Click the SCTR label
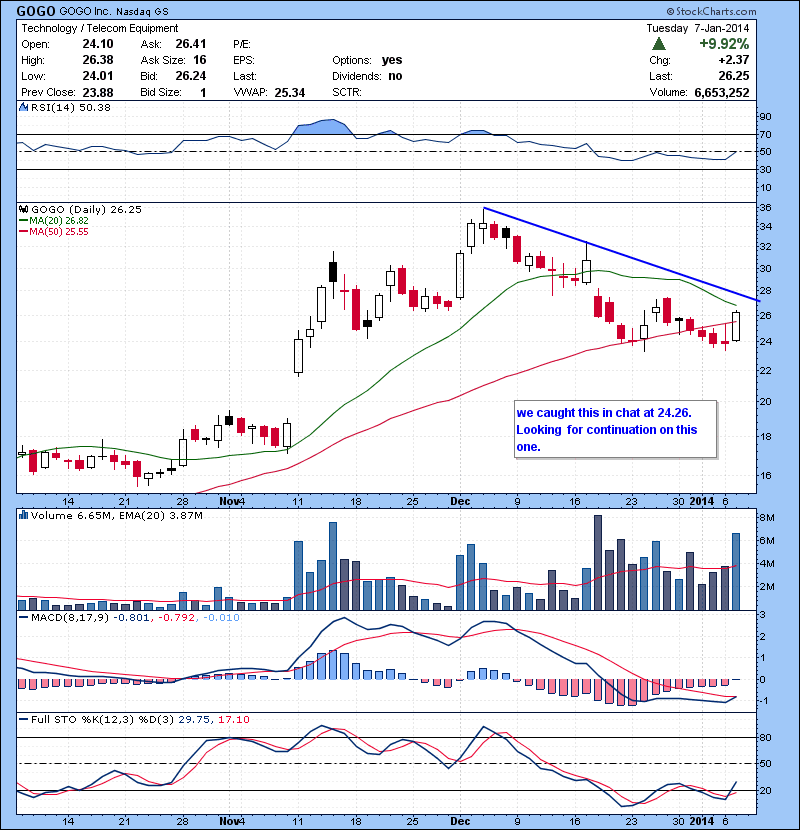800x830 pixels. (x=347, y=92)
